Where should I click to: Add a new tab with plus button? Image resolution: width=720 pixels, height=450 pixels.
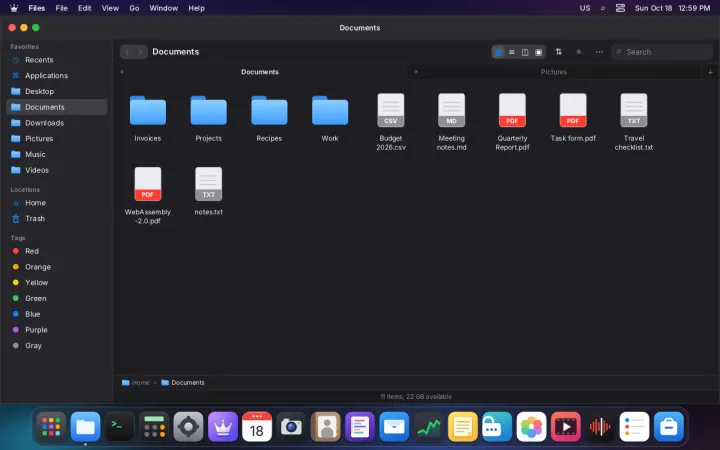coord(710,72)
